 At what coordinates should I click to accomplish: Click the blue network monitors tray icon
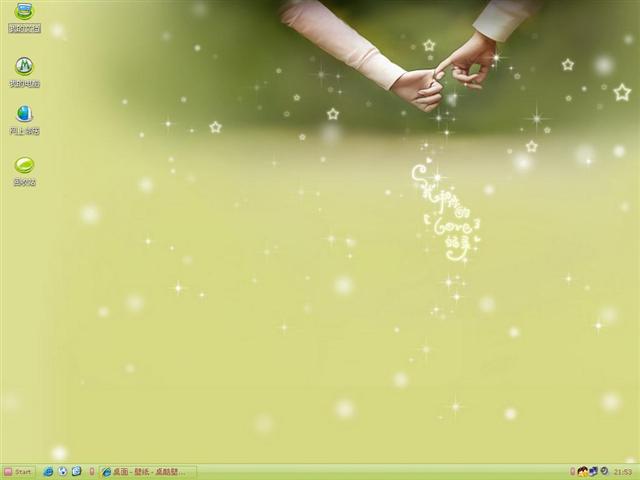click(x=593, y=471)
